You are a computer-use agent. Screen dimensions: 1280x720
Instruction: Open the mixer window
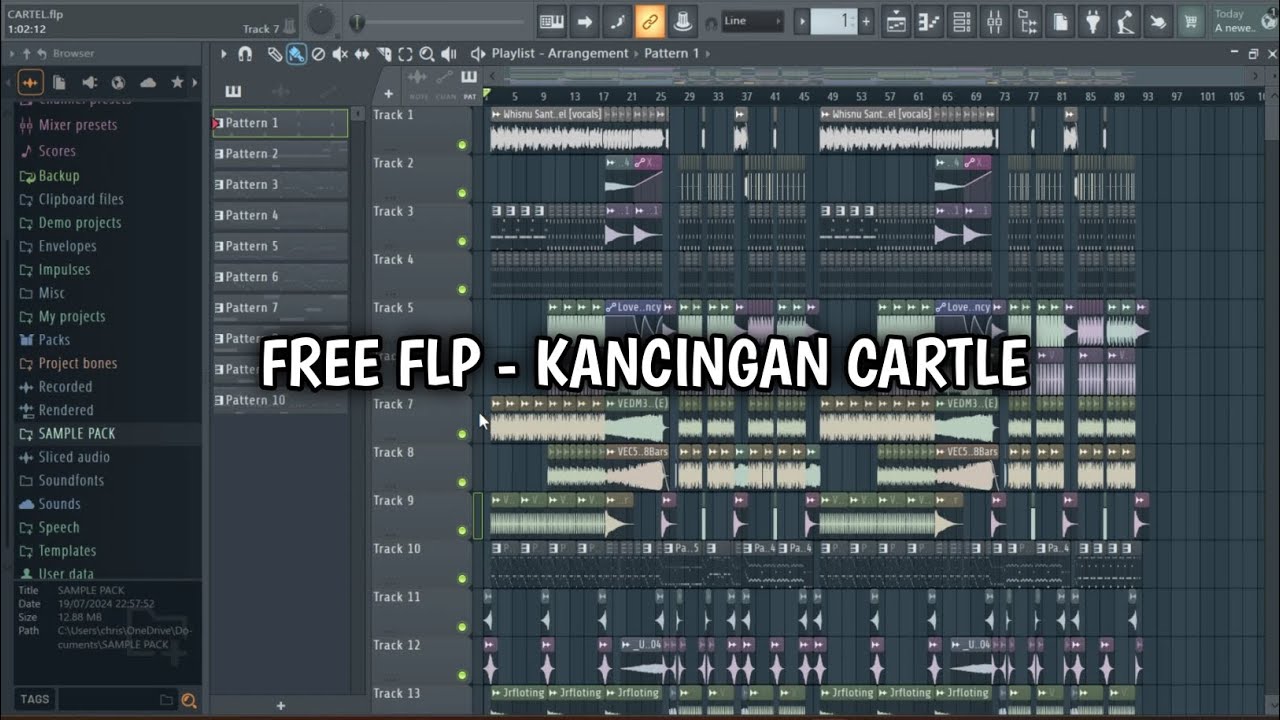pos(994,20)
